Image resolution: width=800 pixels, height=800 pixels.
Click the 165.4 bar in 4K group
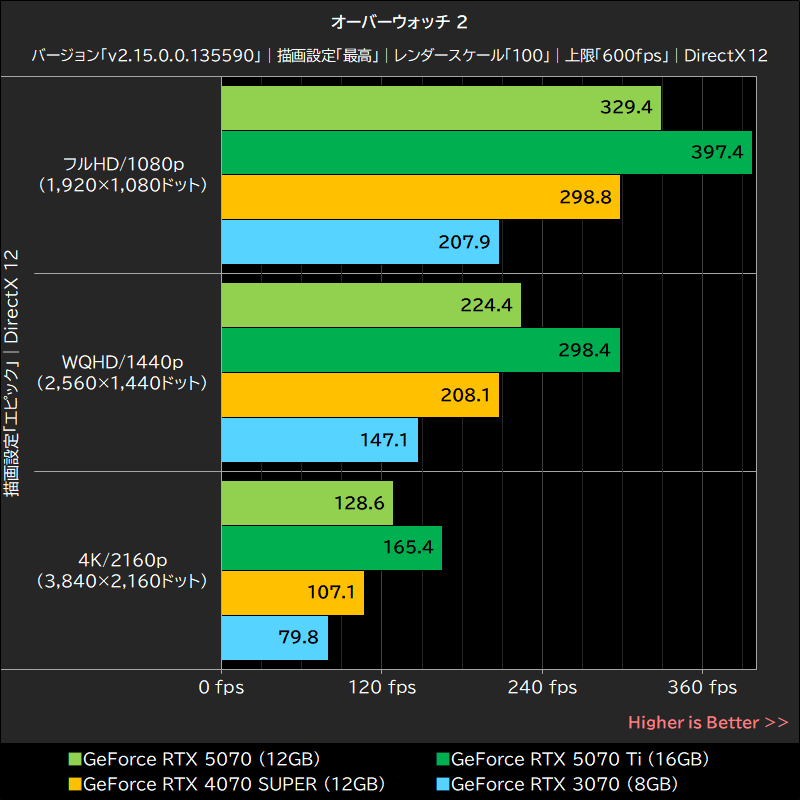pyautogui.click(x=332, y=548)
